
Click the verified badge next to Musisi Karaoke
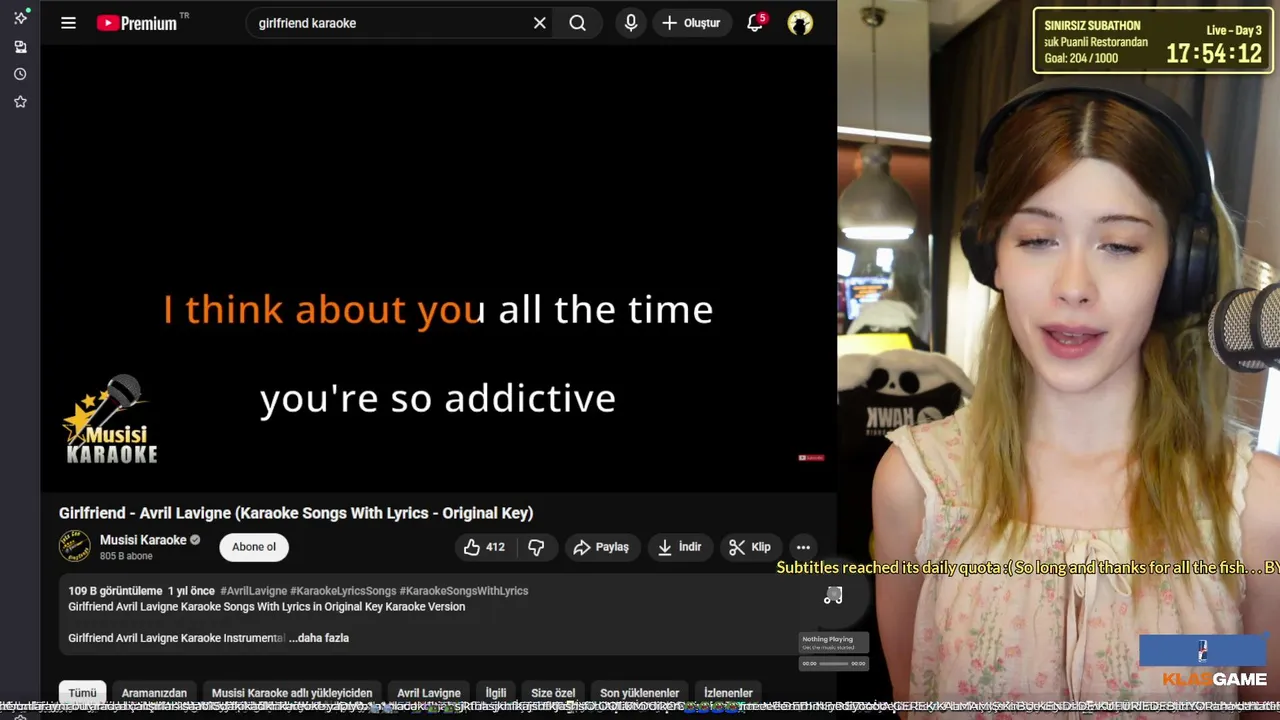click(195, 540)
